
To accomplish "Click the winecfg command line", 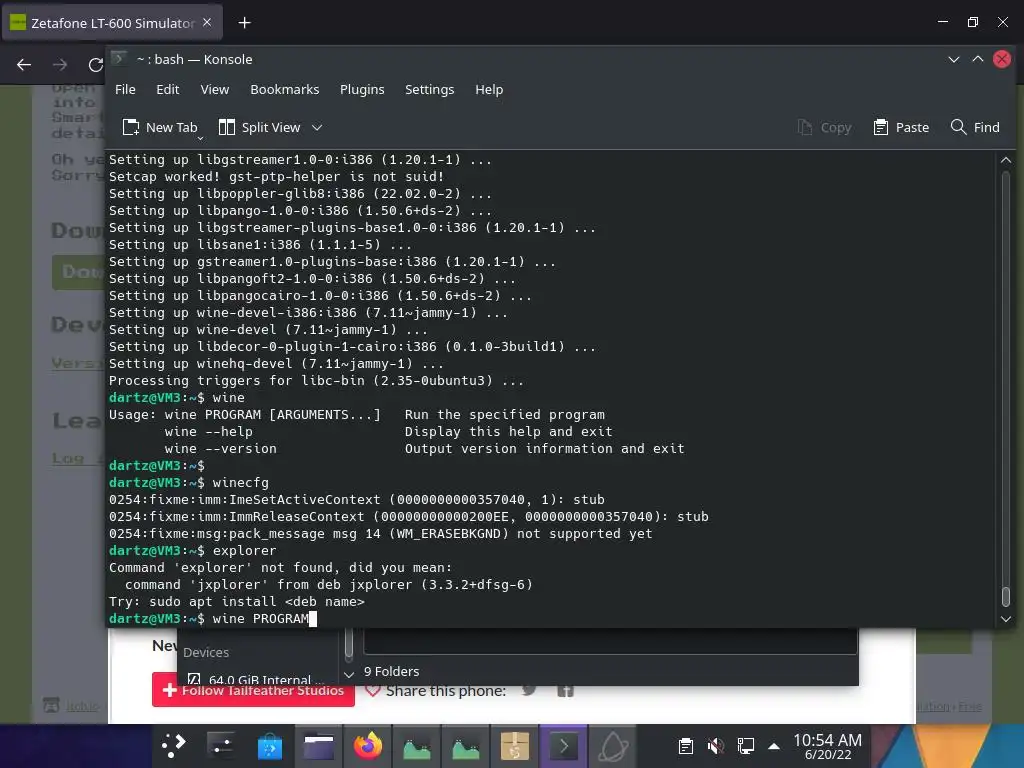I will [189, 483].
